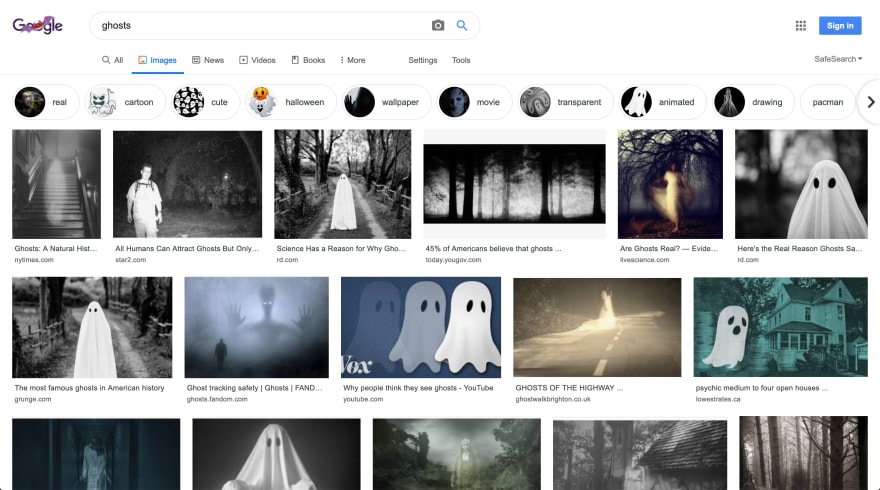The width and height of the screenshot is (880, 490).
Task: Open the old cabin ghost image
Action: [x=640, y=455]
